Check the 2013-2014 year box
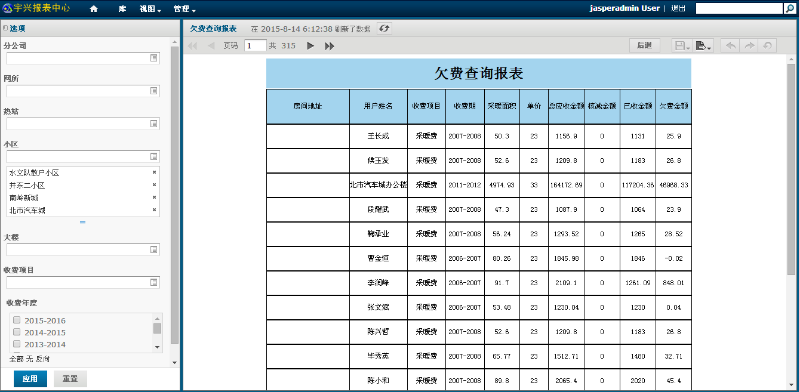The width and height of the screenshot is (799, 392). 17,344
